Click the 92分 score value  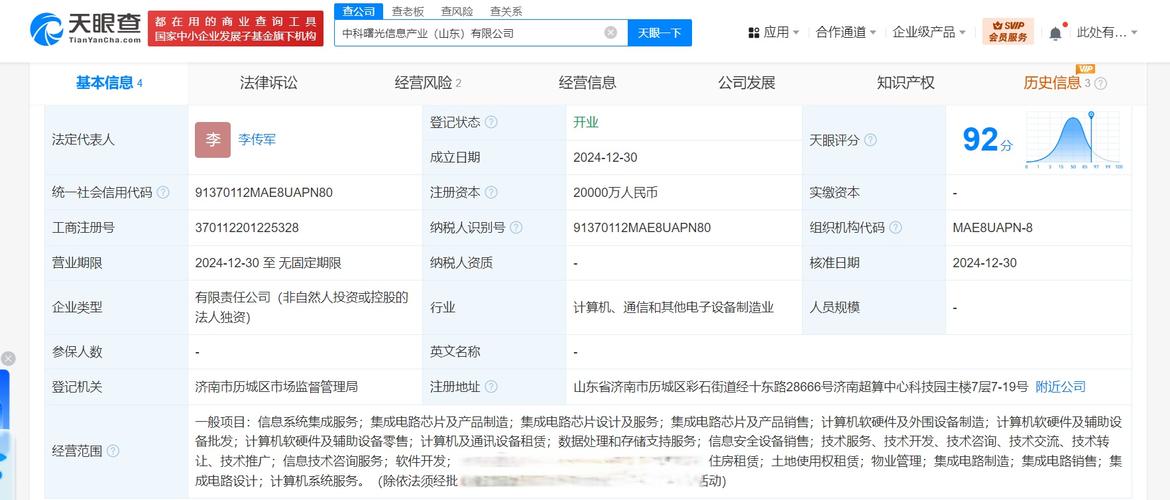click(987, 140)
